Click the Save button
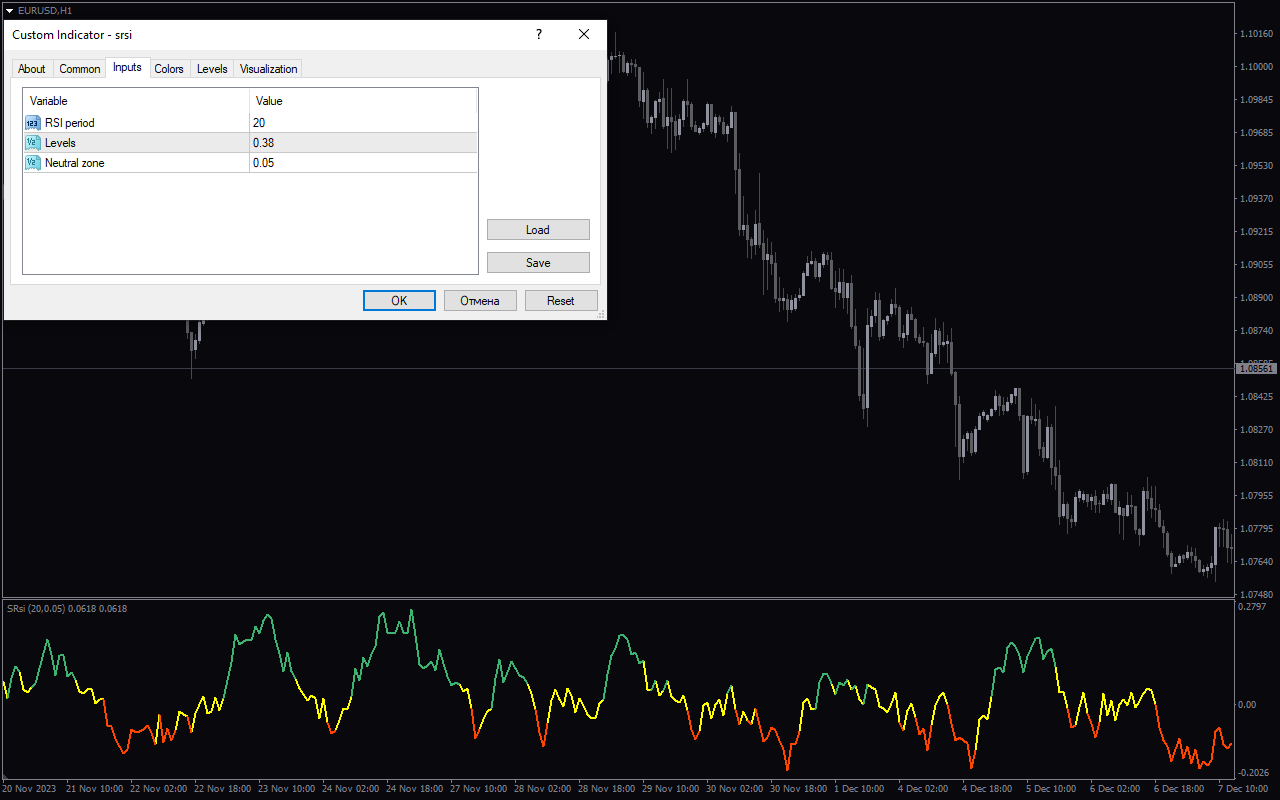 click(538, 263)
